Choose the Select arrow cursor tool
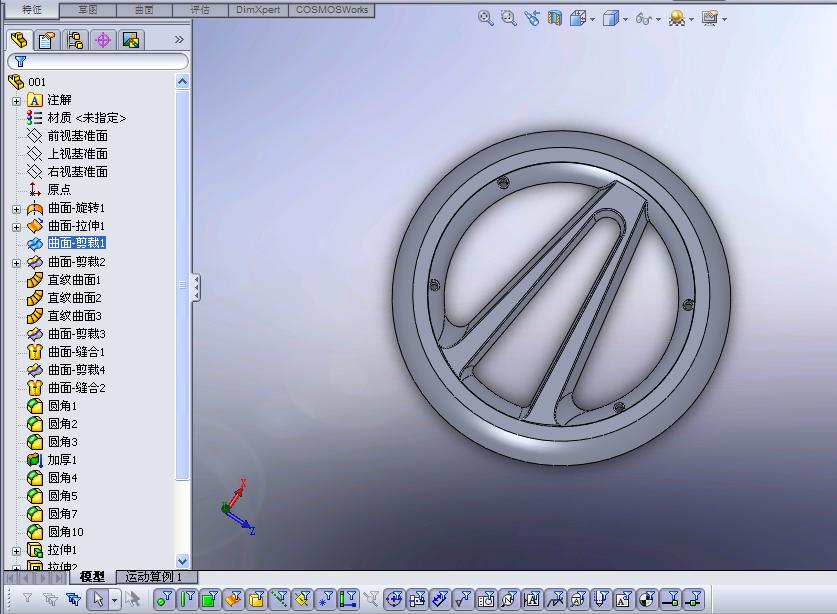This screenshot has width=837, height=614. [x=98, y=599]
